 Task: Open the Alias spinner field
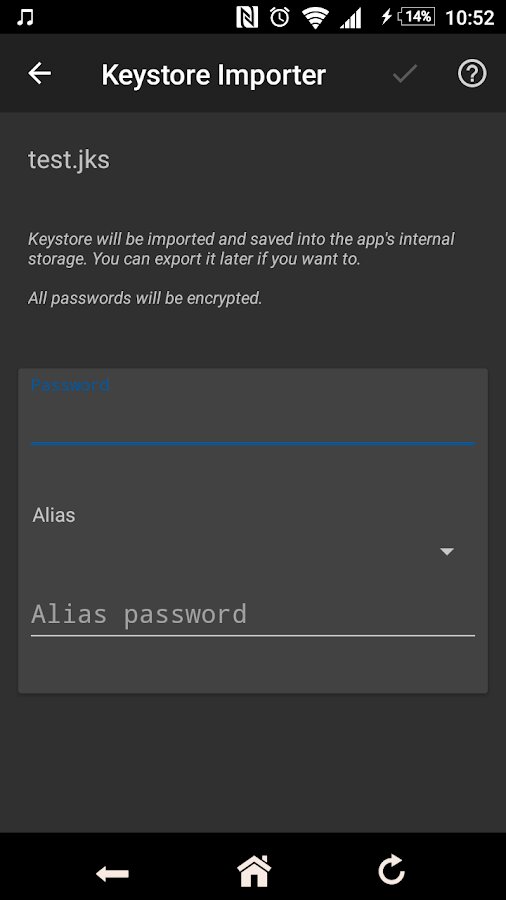point(252,552)
